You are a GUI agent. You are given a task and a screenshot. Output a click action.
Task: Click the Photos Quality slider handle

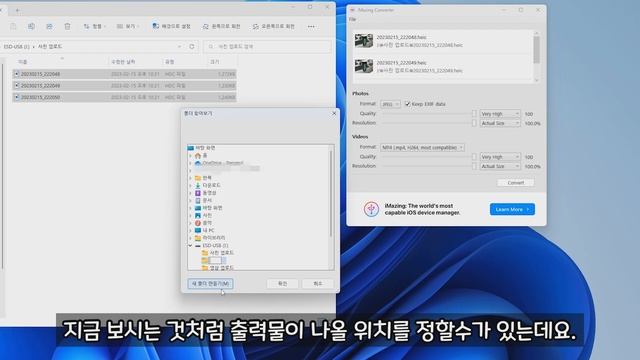pos(474,113)
